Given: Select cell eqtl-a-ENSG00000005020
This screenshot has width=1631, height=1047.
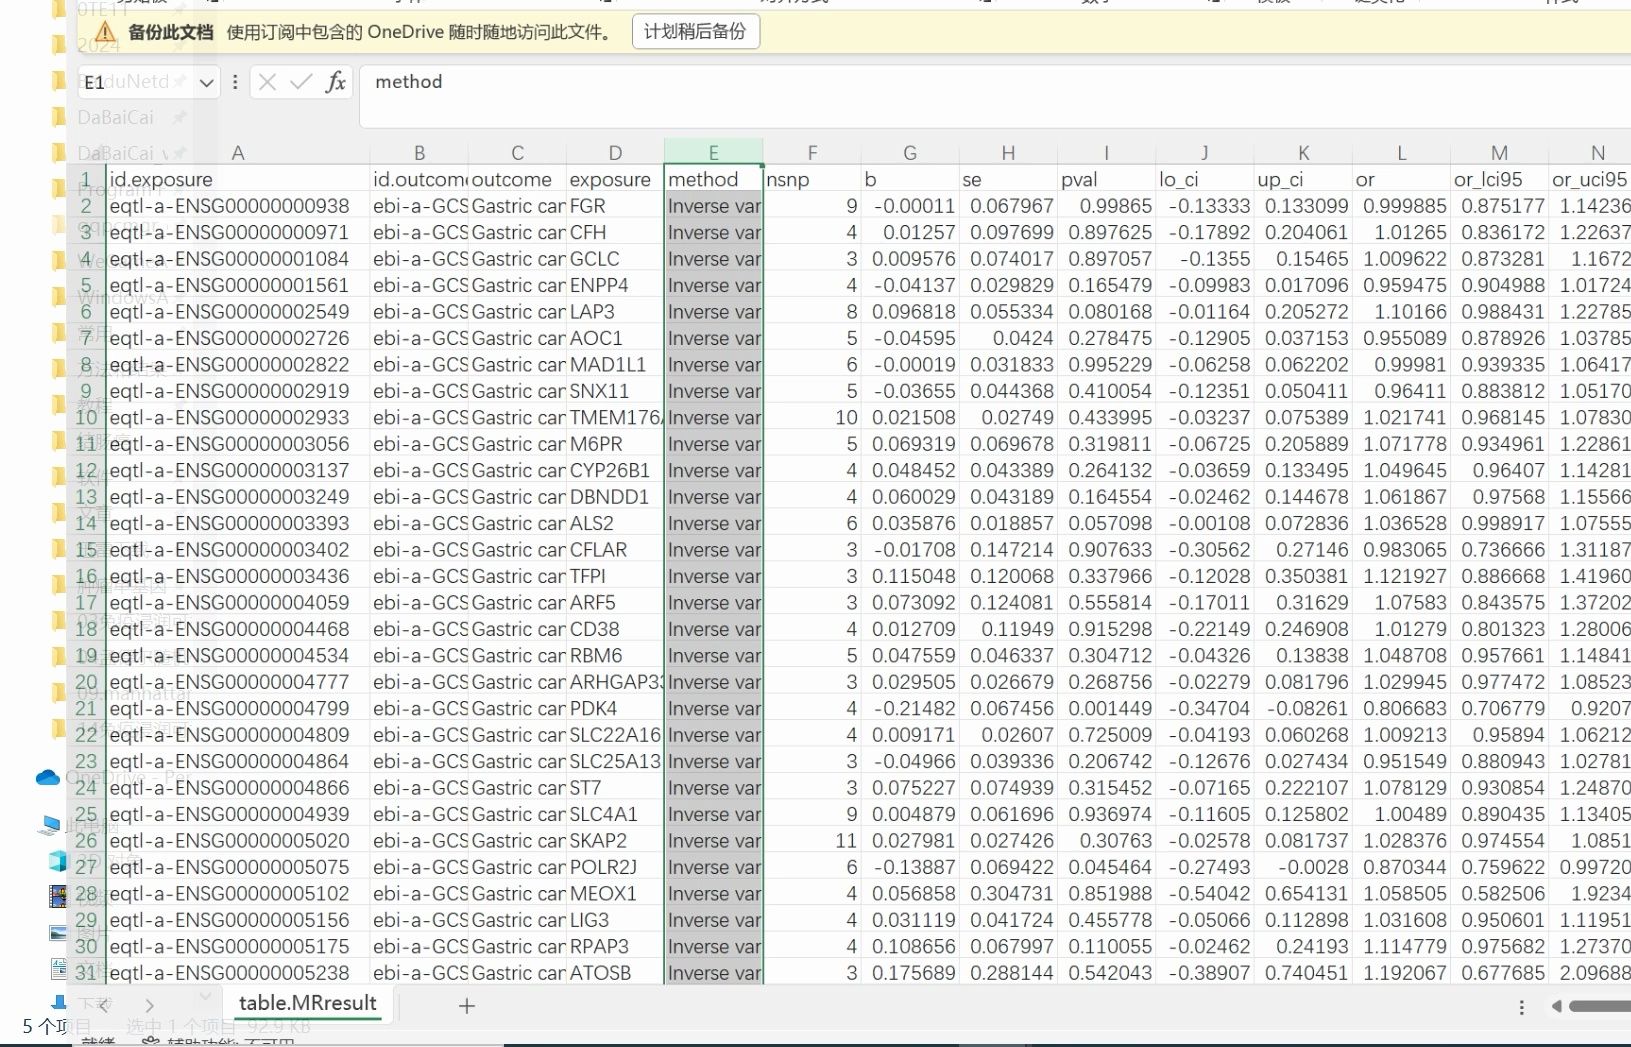Looking at the screenshot, I should 238,841.
